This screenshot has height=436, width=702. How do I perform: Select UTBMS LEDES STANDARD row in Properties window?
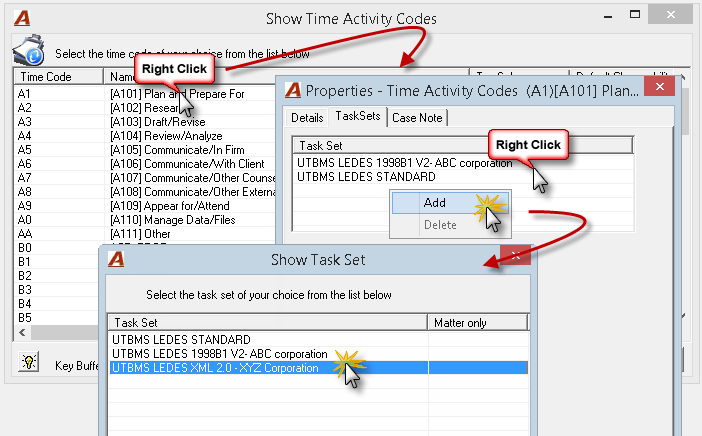point(463,177)
